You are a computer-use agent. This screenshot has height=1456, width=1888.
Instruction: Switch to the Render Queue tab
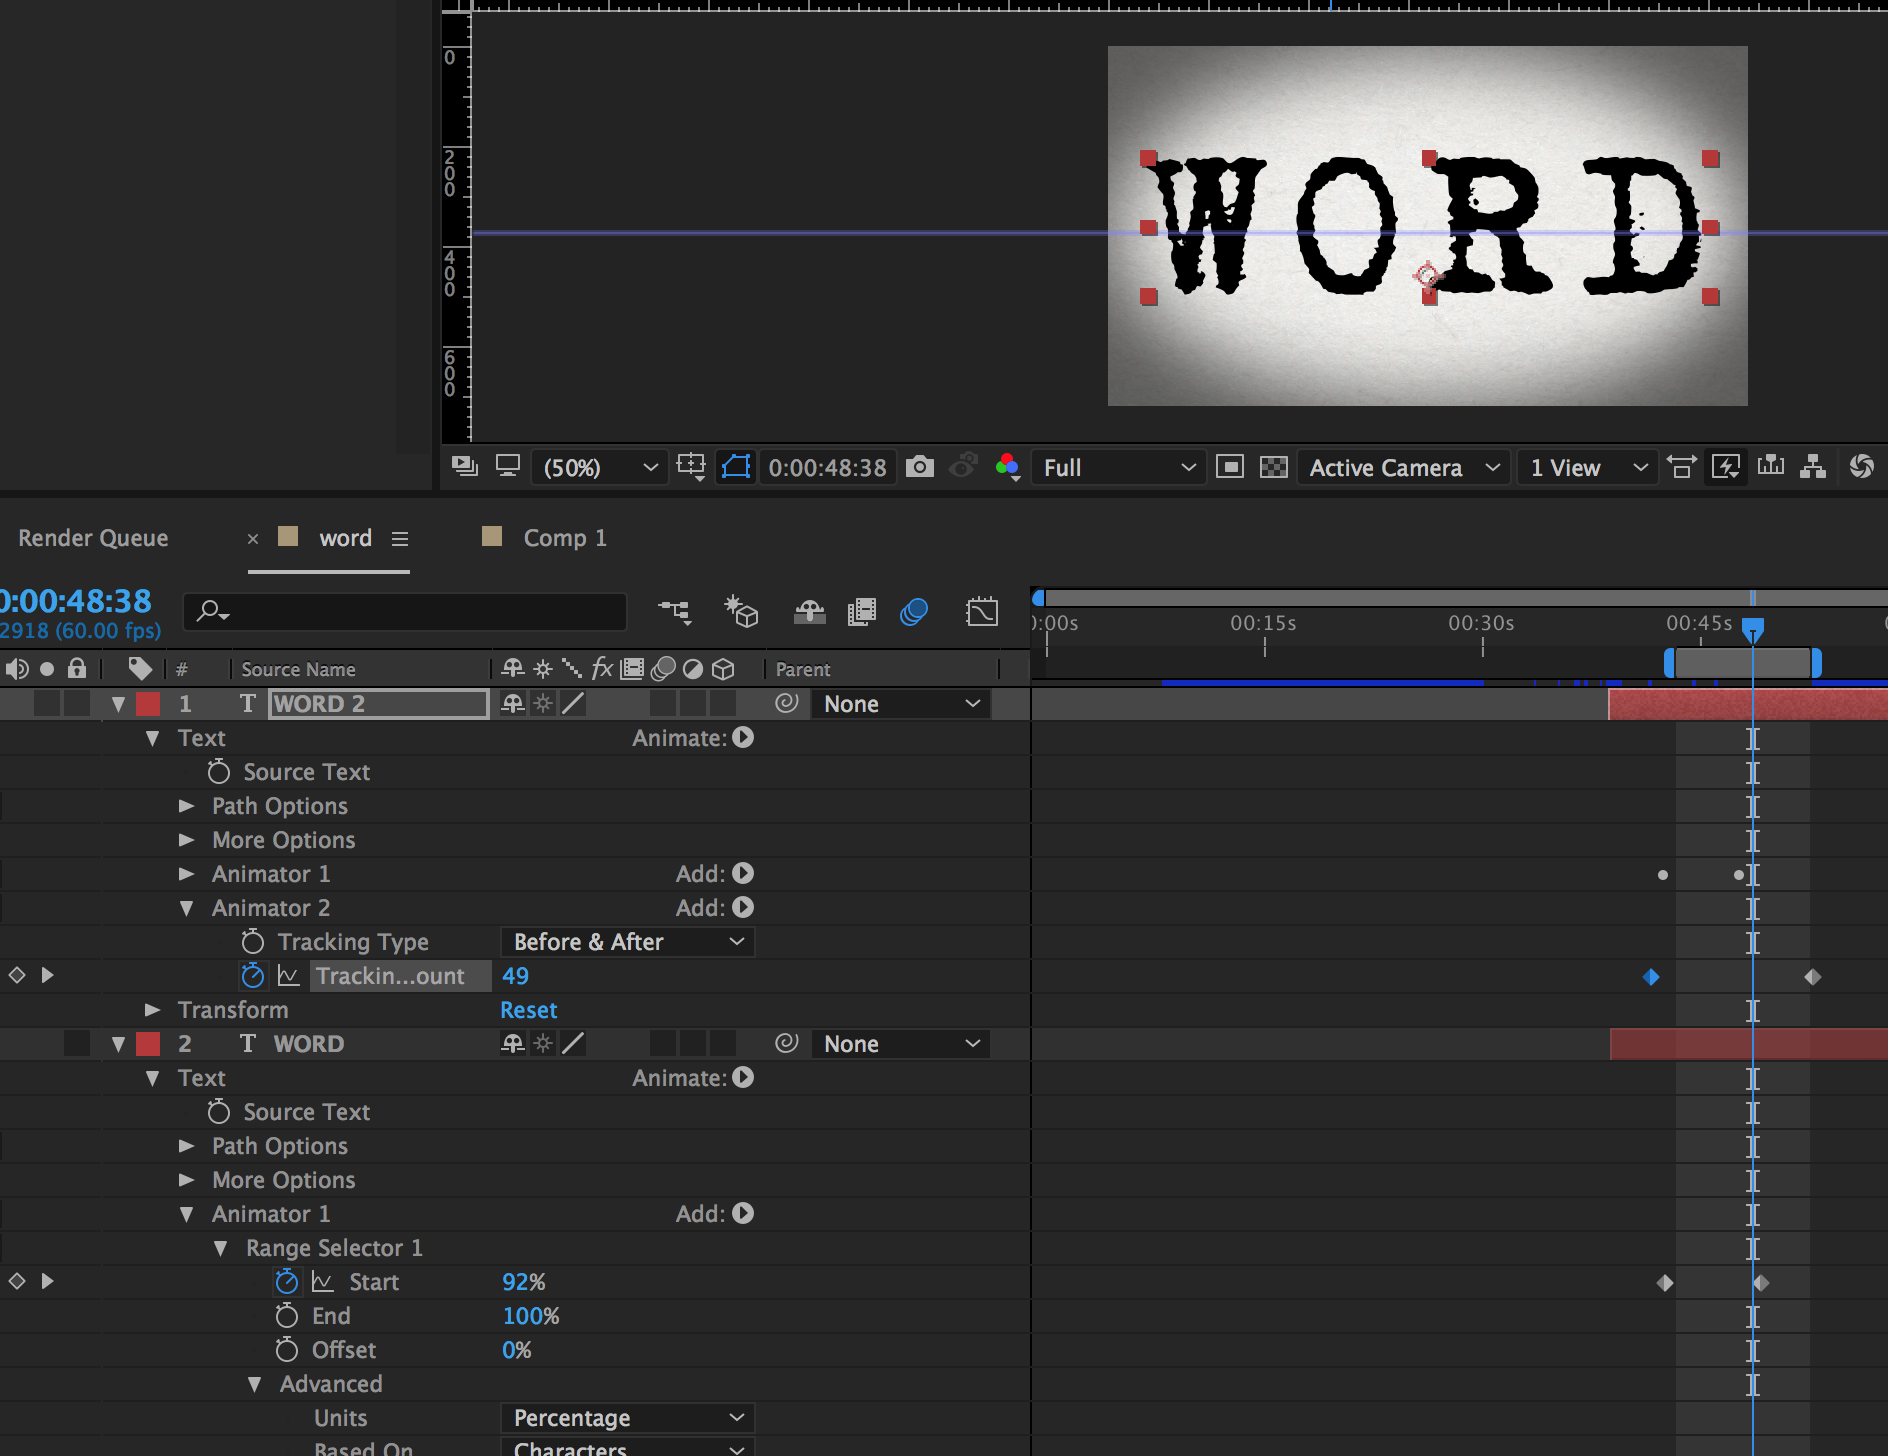pyautogui.click(x=93, y=537)
